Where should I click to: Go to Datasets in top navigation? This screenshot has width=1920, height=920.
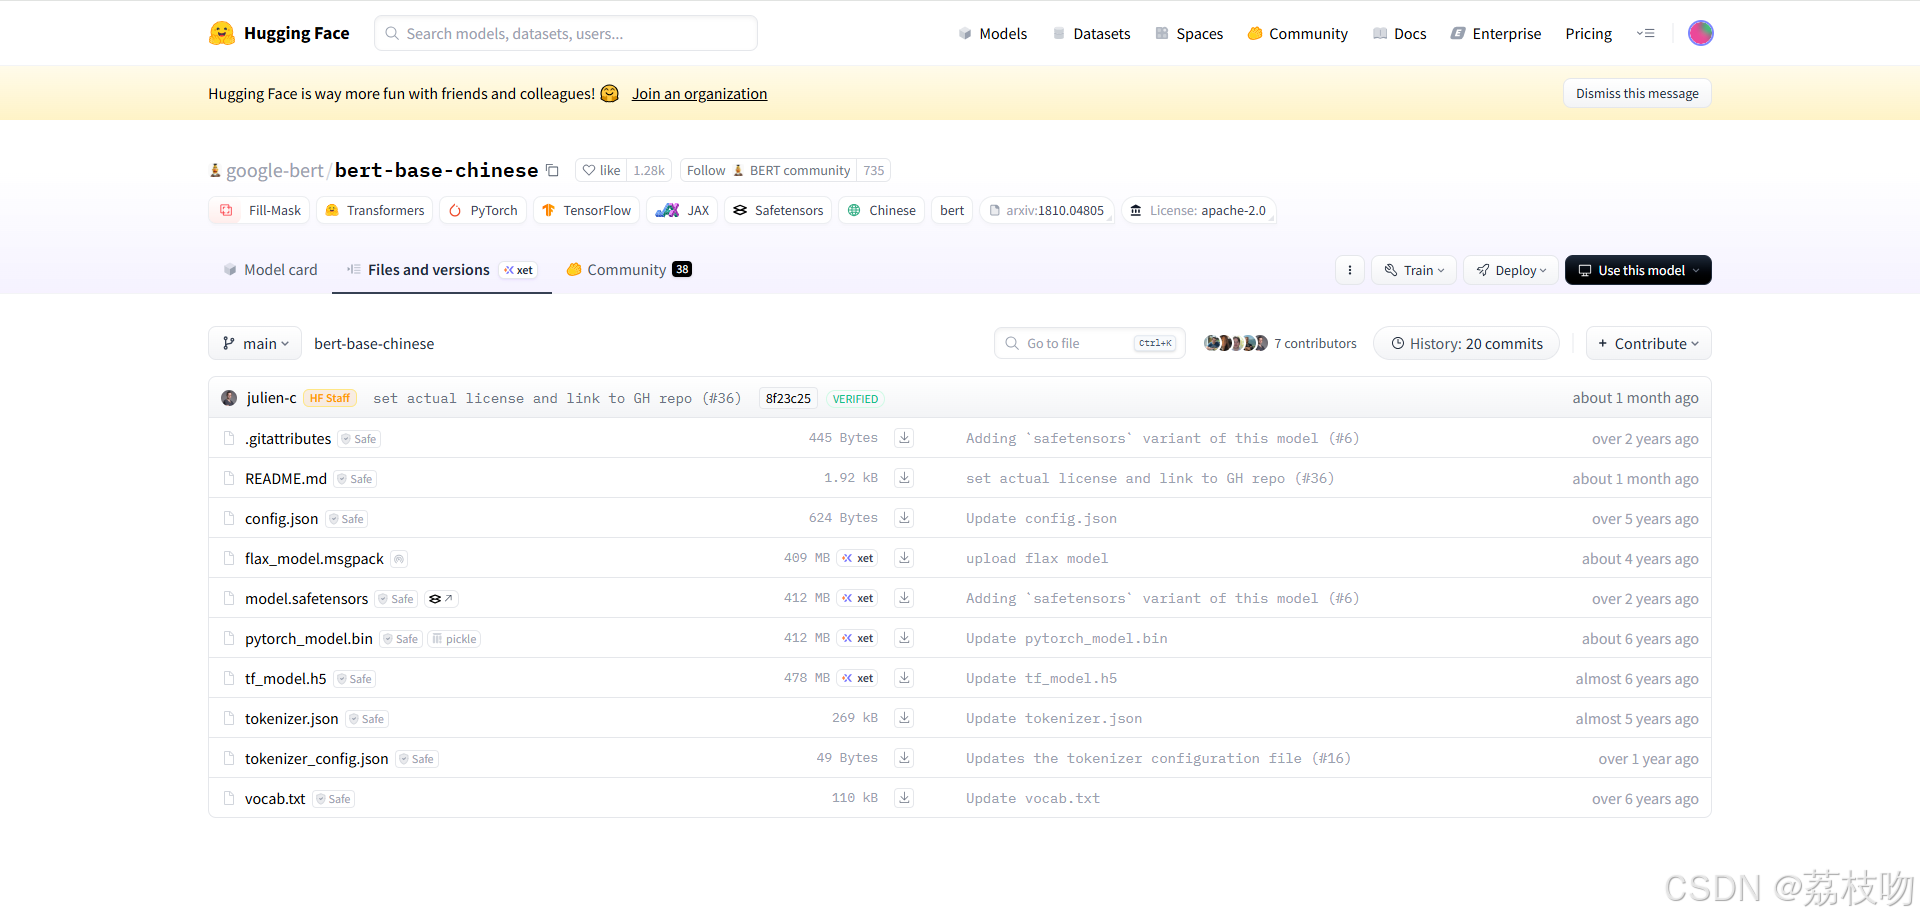pyautogui.click(x=1091, y=33)
